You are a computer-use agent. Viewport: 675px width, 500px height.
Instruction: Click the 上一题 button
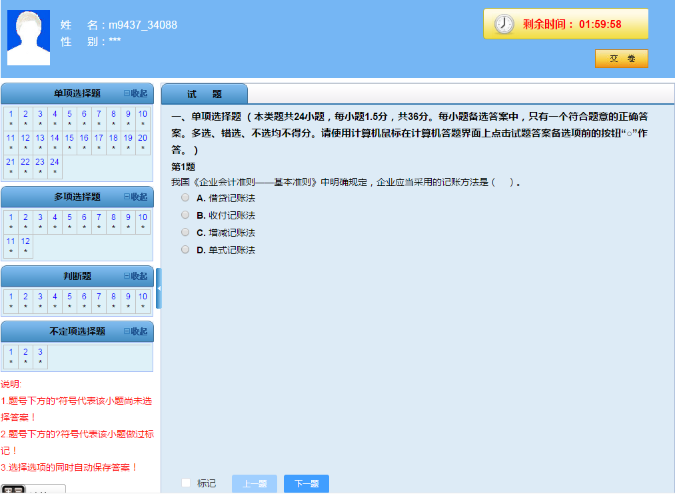[x=254, y=484]
